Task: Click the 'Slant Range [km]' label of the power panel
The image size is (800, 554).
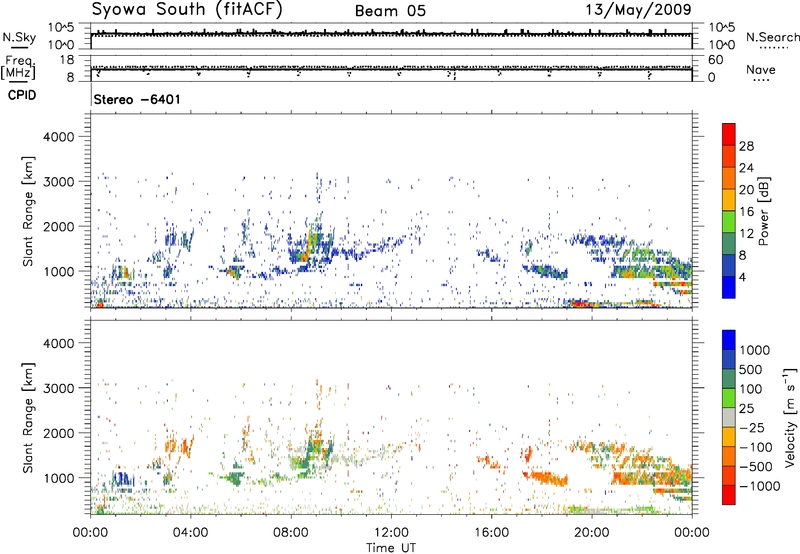Action: coord(28,211)
